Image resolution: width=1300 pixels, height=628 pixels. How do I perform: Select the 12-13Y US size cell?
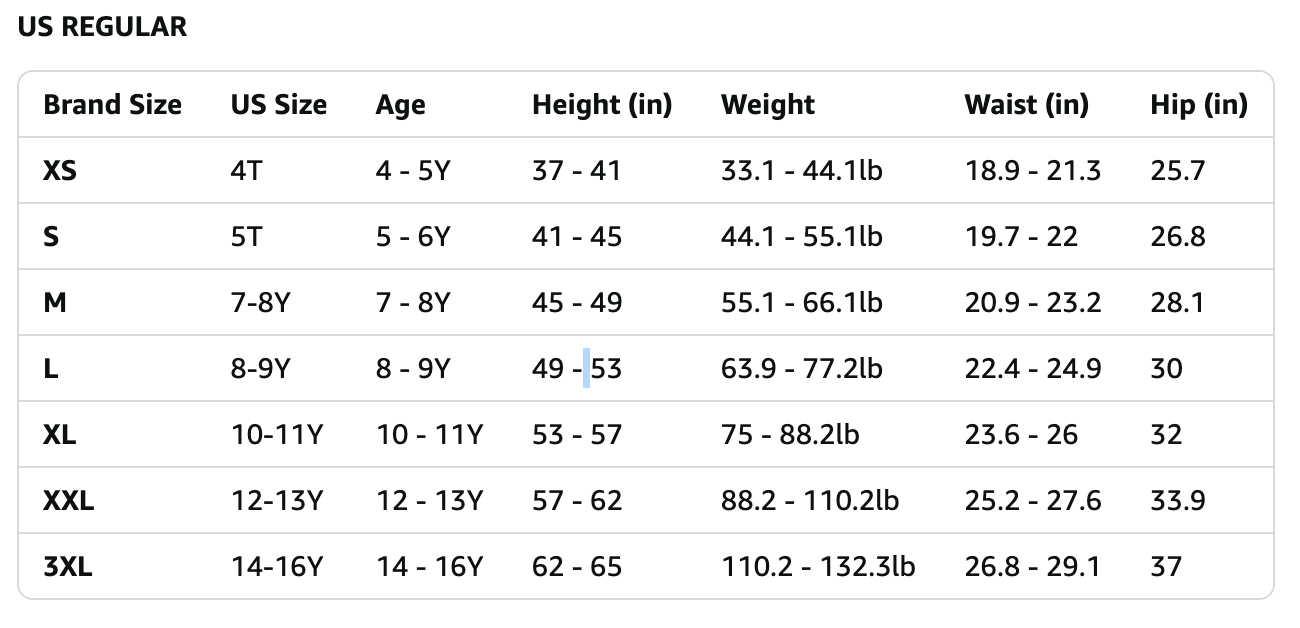click(276, 501)
